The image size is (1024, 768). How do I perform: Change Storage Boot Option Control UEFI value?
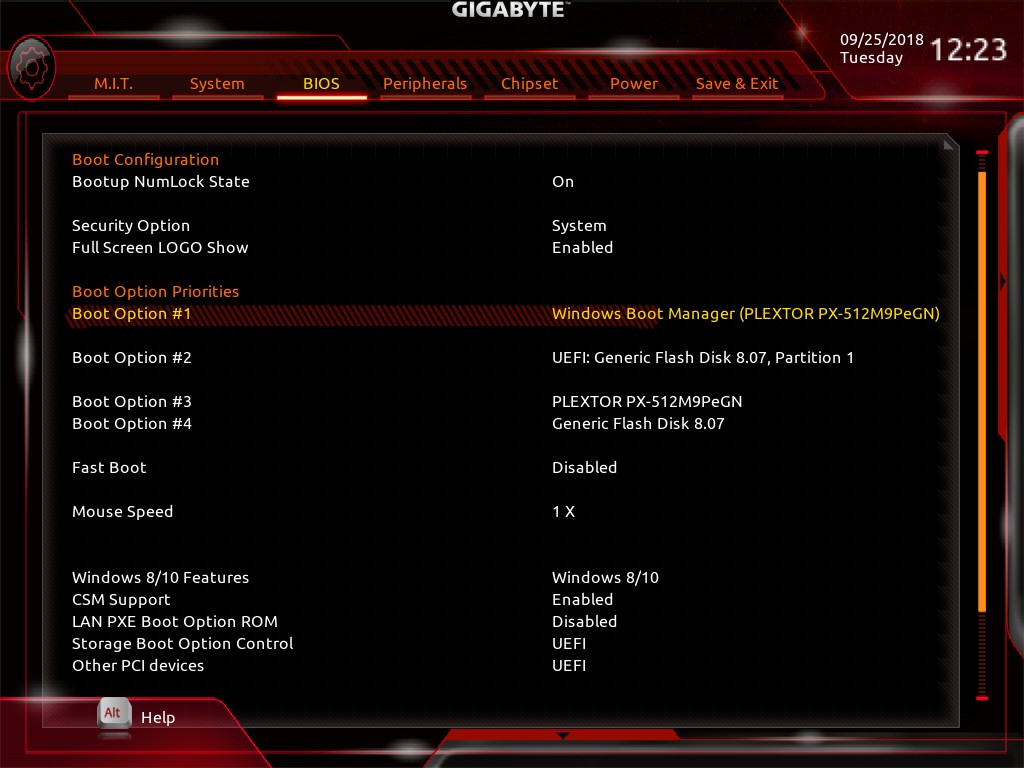(x=569, y=644)
